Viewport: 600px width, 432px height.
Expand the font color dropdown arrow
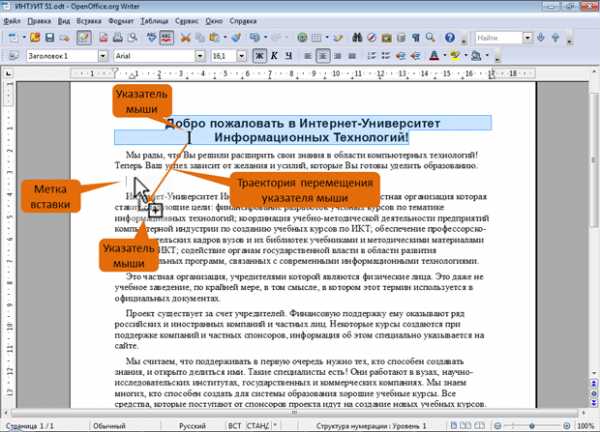444,56
